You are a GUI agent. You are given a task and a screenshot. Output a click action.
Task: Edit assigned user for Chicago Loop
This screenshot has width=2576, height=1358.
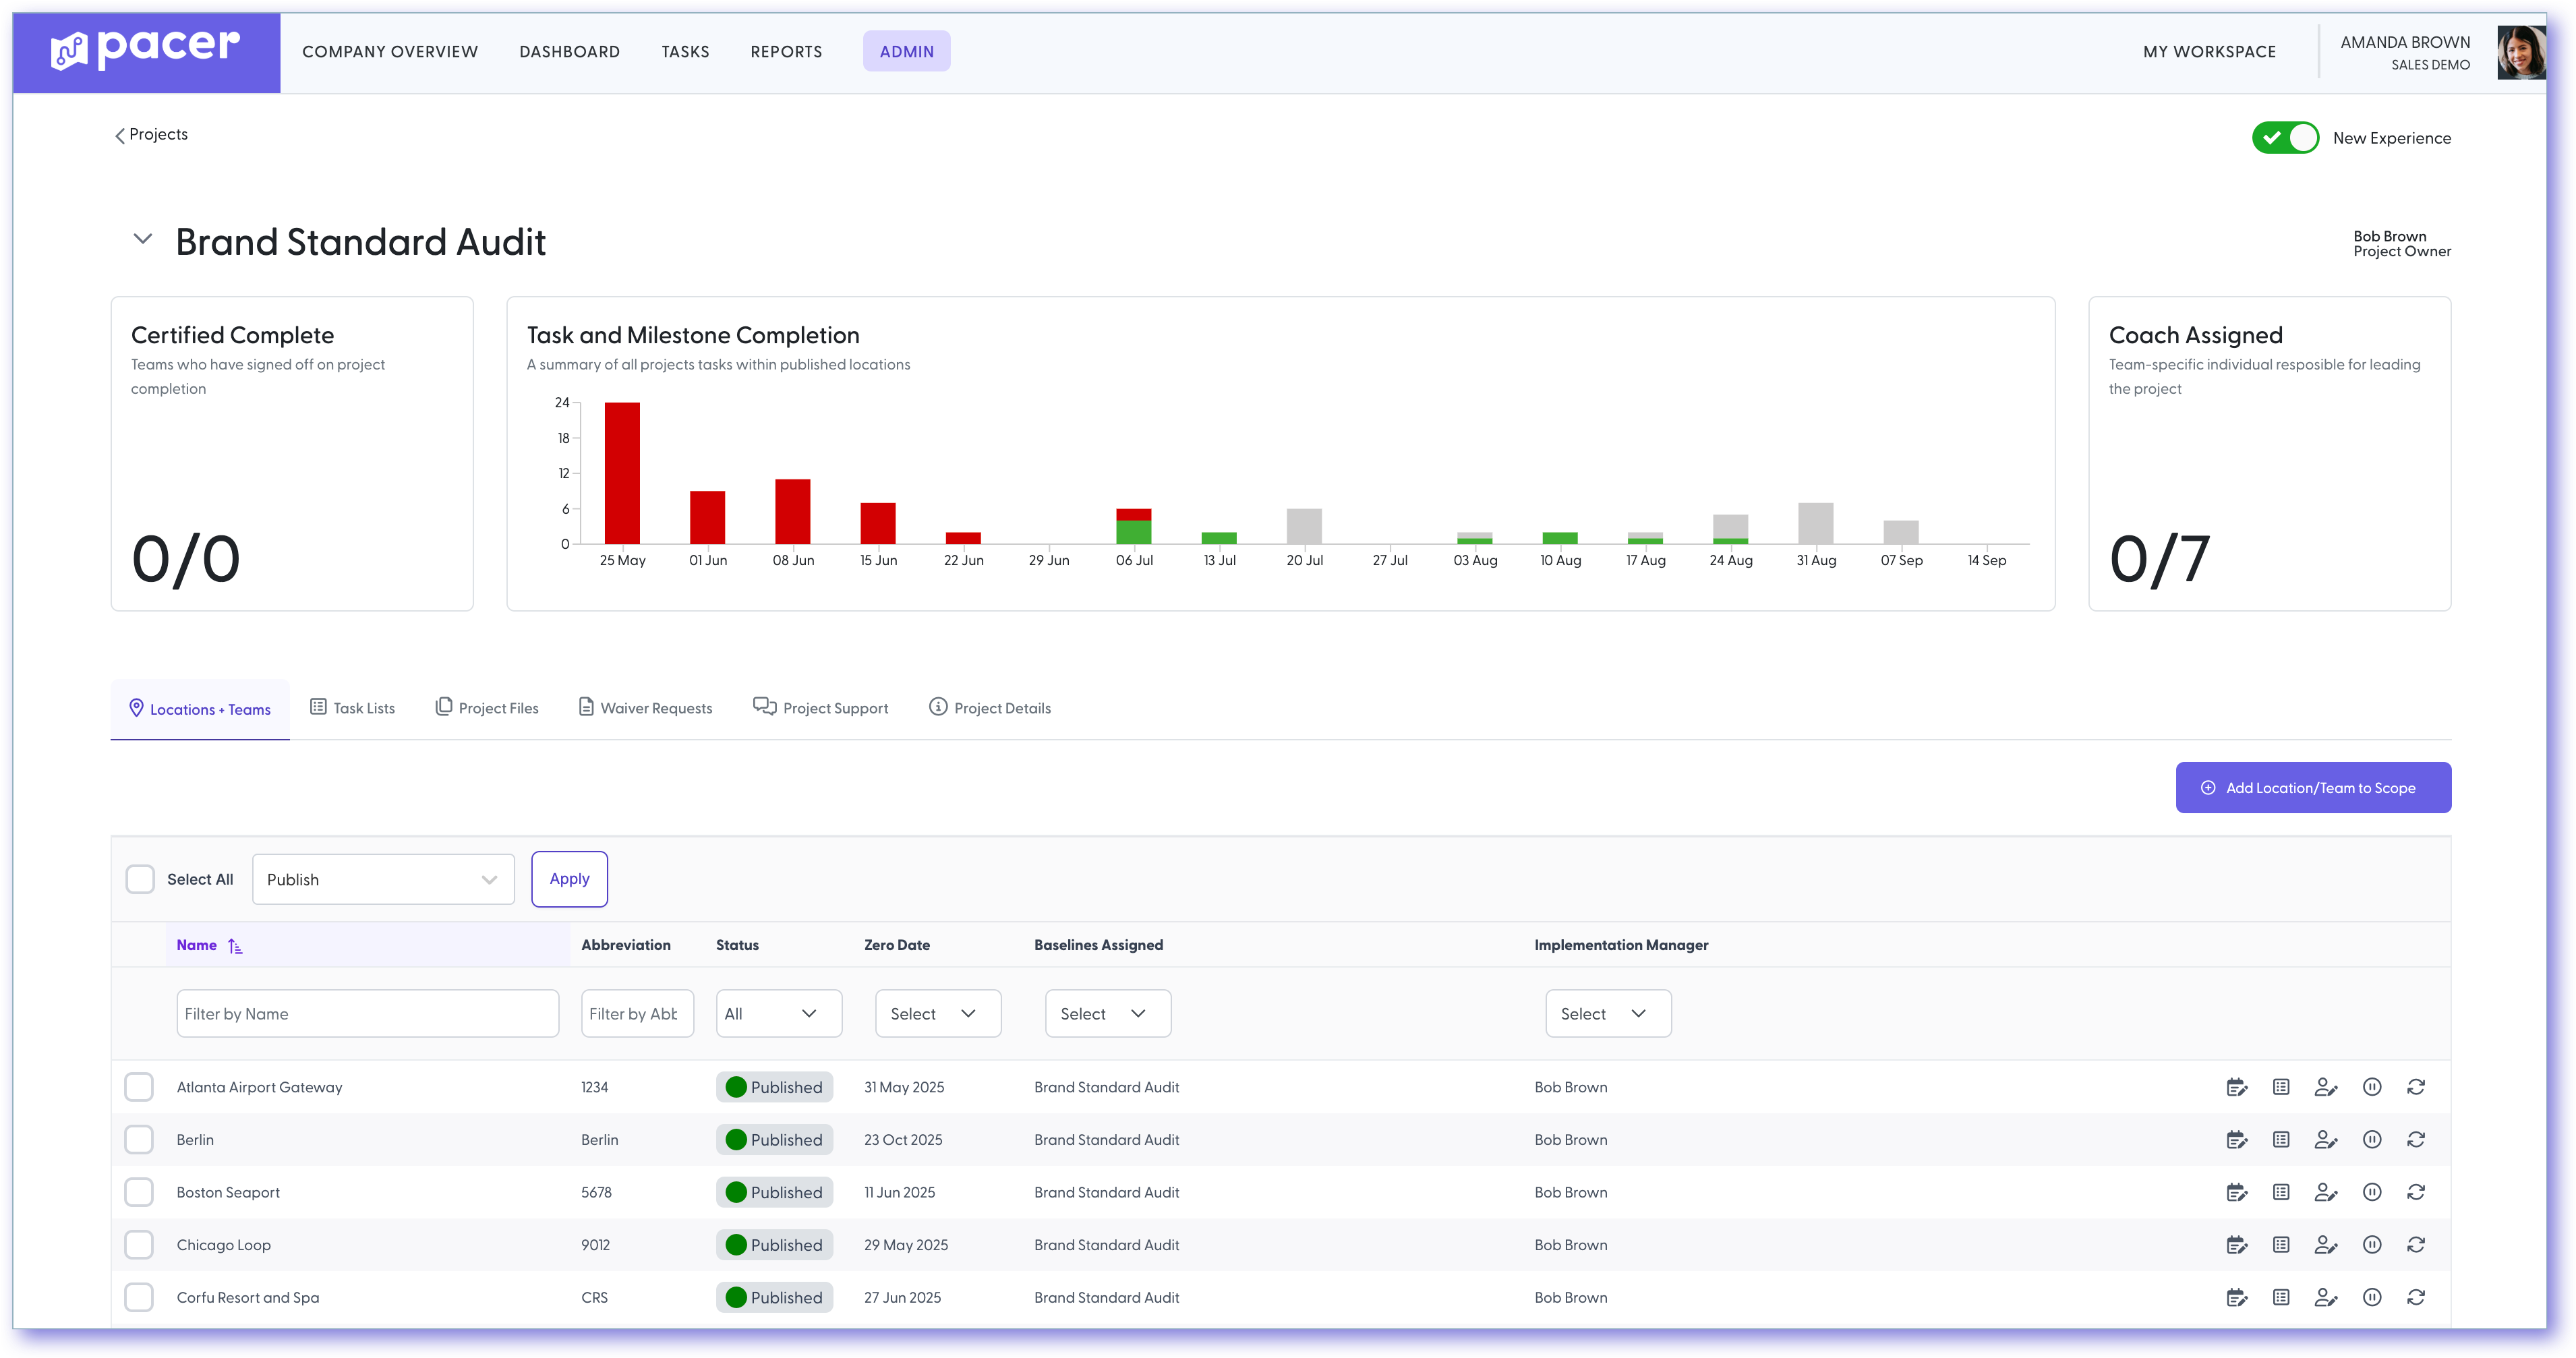tap(2326, 1245)
